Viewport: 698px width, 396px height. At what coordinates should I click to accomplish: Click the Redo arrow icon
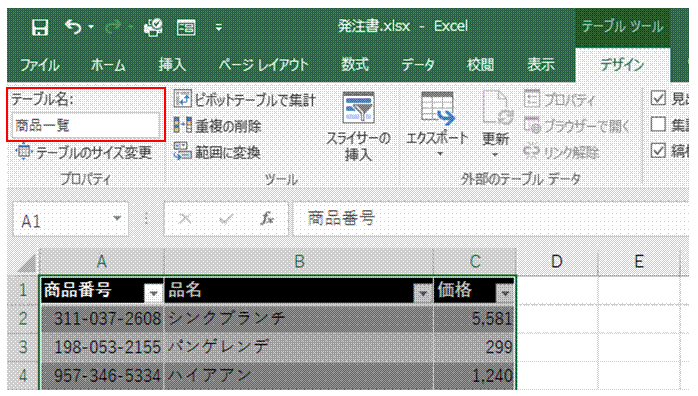click(x=114, y=27)
